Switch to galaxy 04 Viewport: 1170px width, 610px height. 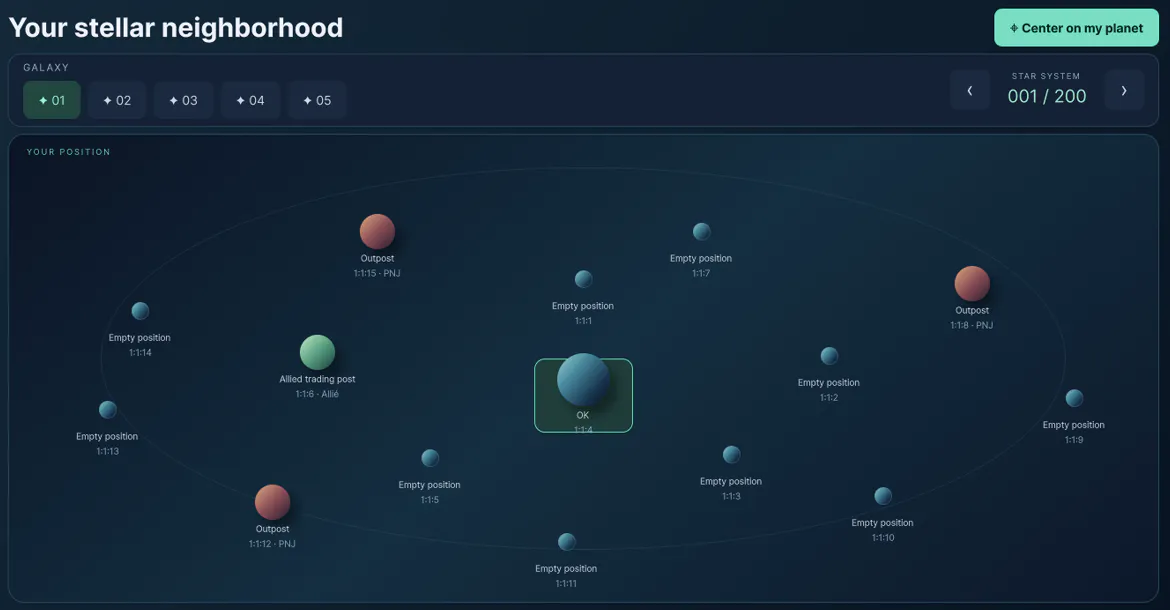pos(250,100)
